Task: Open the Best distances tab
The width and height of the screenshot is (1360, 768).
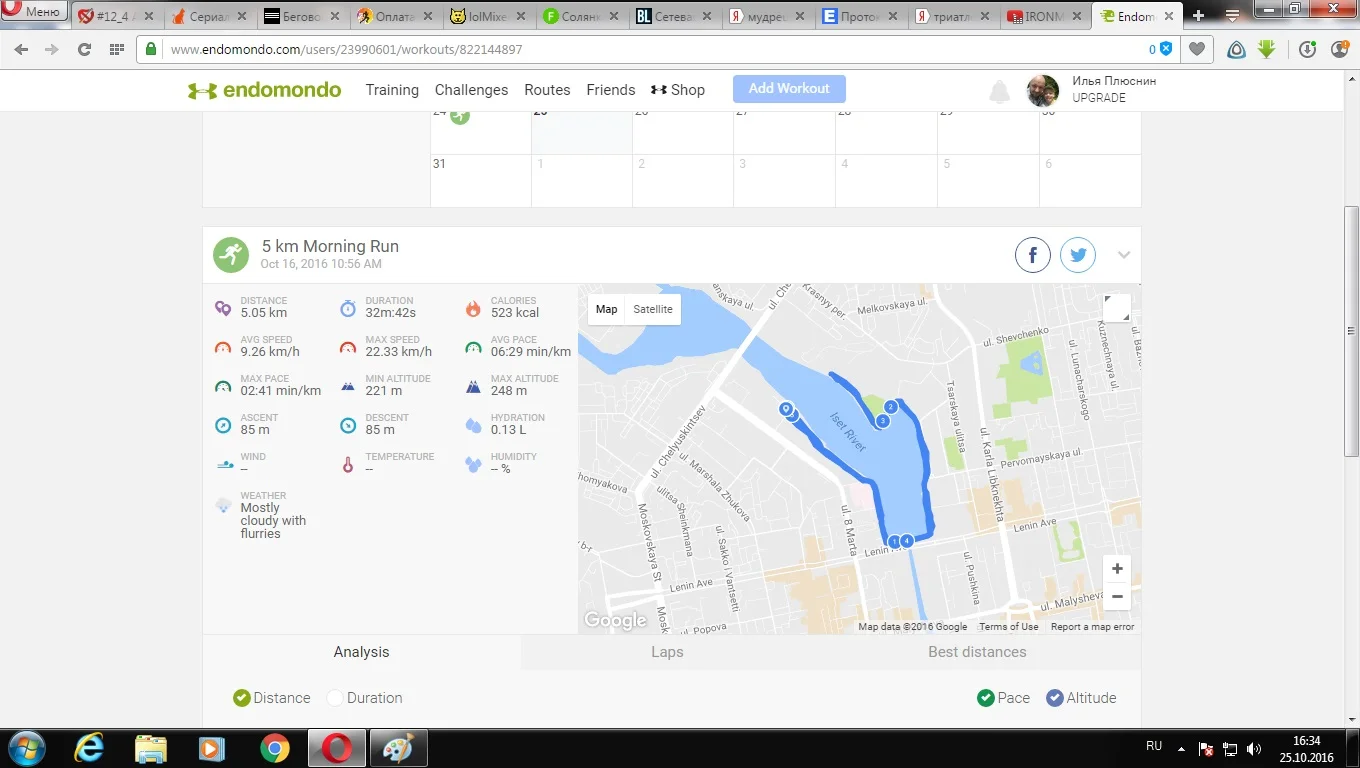Action: (x=977, y=652)
